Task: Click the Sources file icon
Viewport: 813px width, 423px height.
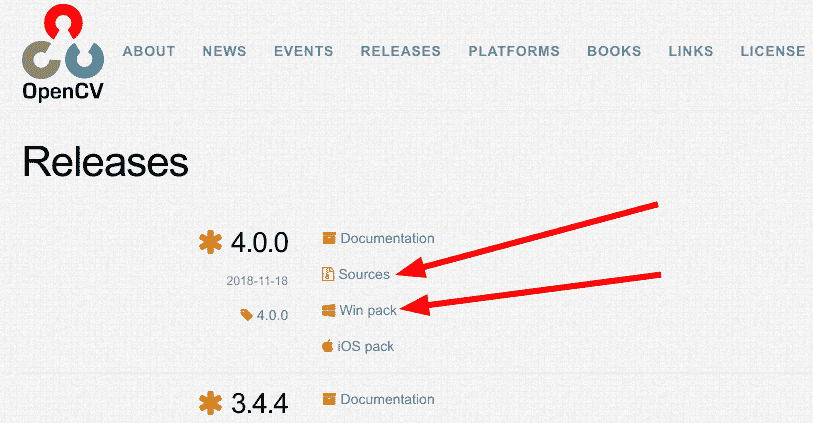Action: pos(328,274)
